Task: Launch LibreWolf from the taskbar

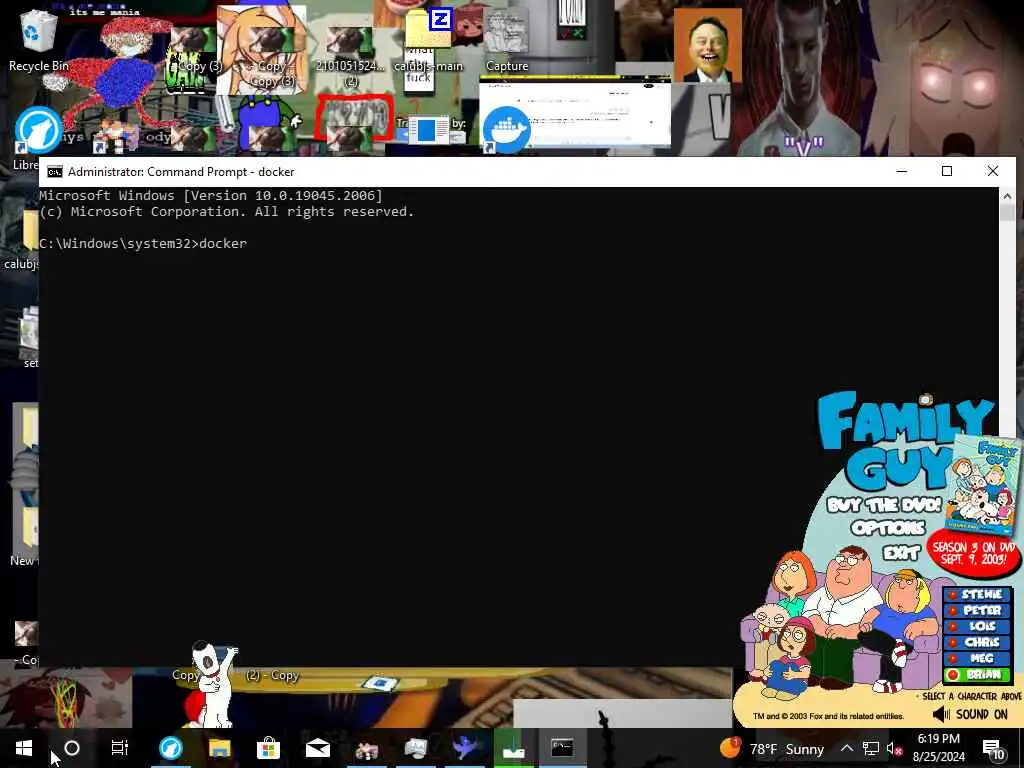Action: click(170, 748)
